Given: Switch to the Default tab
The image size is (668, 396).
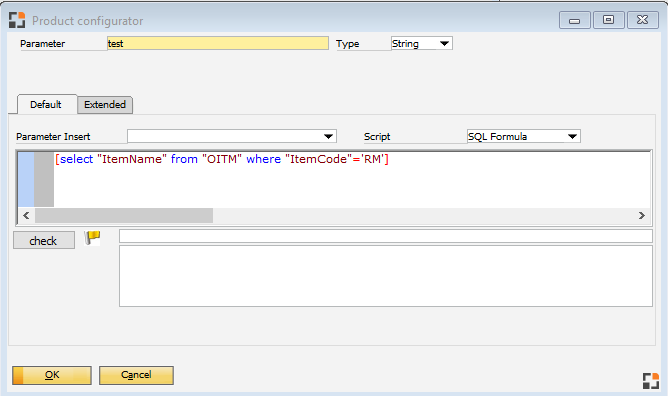Looking at the screenshot, I should (x=46, y=105).
